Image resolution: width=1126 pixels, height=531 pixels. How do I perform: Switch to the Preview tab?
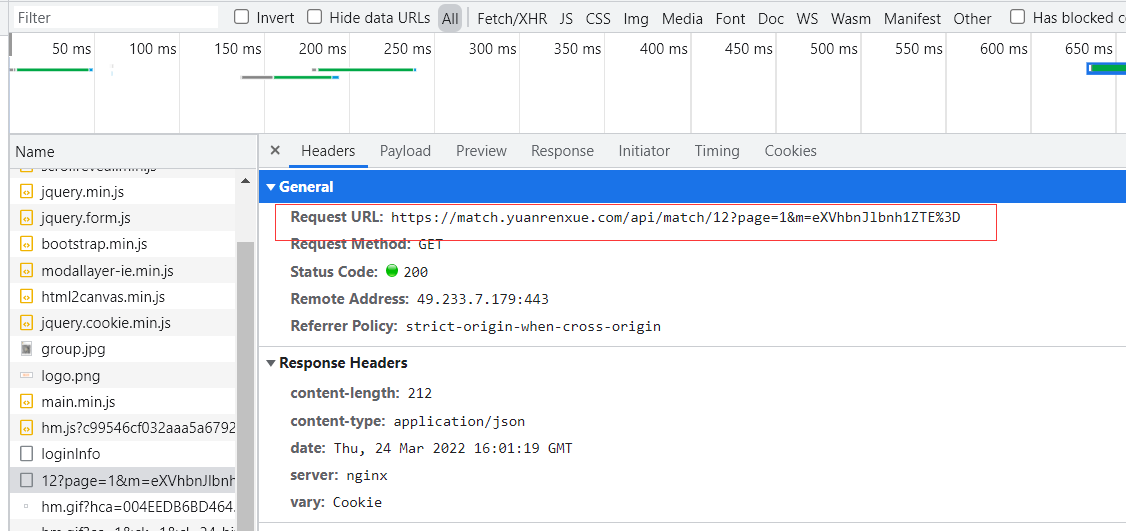click(481, 151)
